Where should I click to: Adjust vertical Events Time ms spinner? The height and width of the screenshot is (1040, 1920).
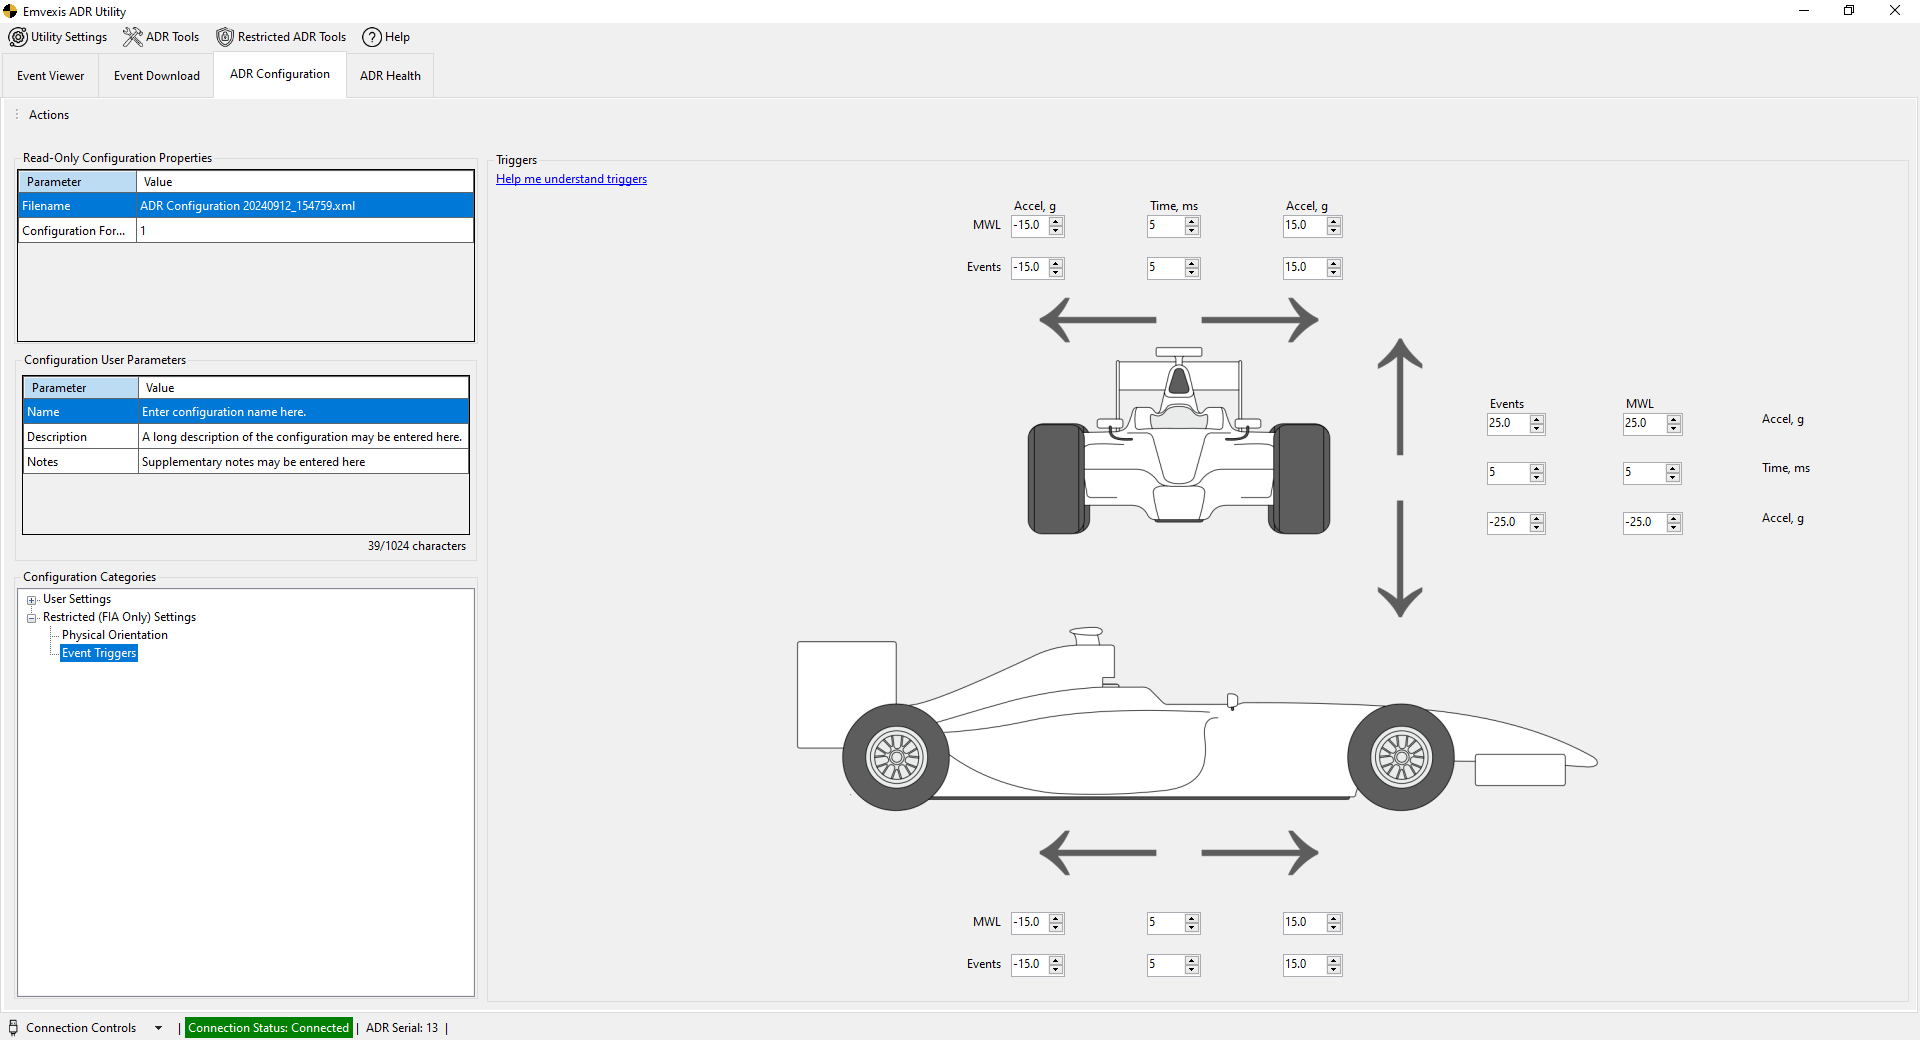(1537, 473)
